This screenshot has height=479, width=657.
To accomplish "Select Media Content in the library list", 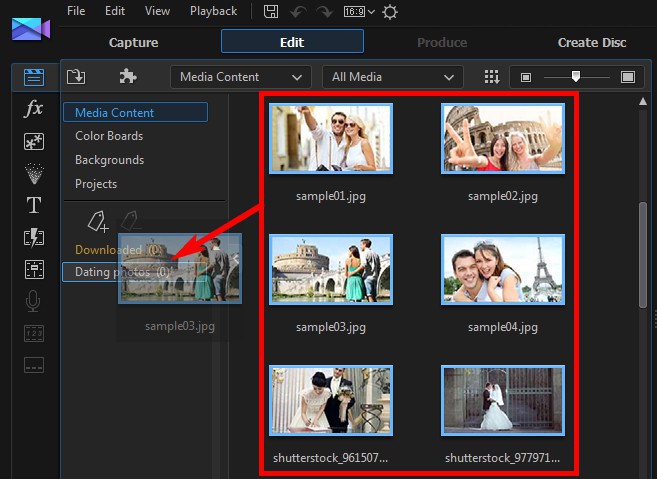I will click(x=135, y=112).
